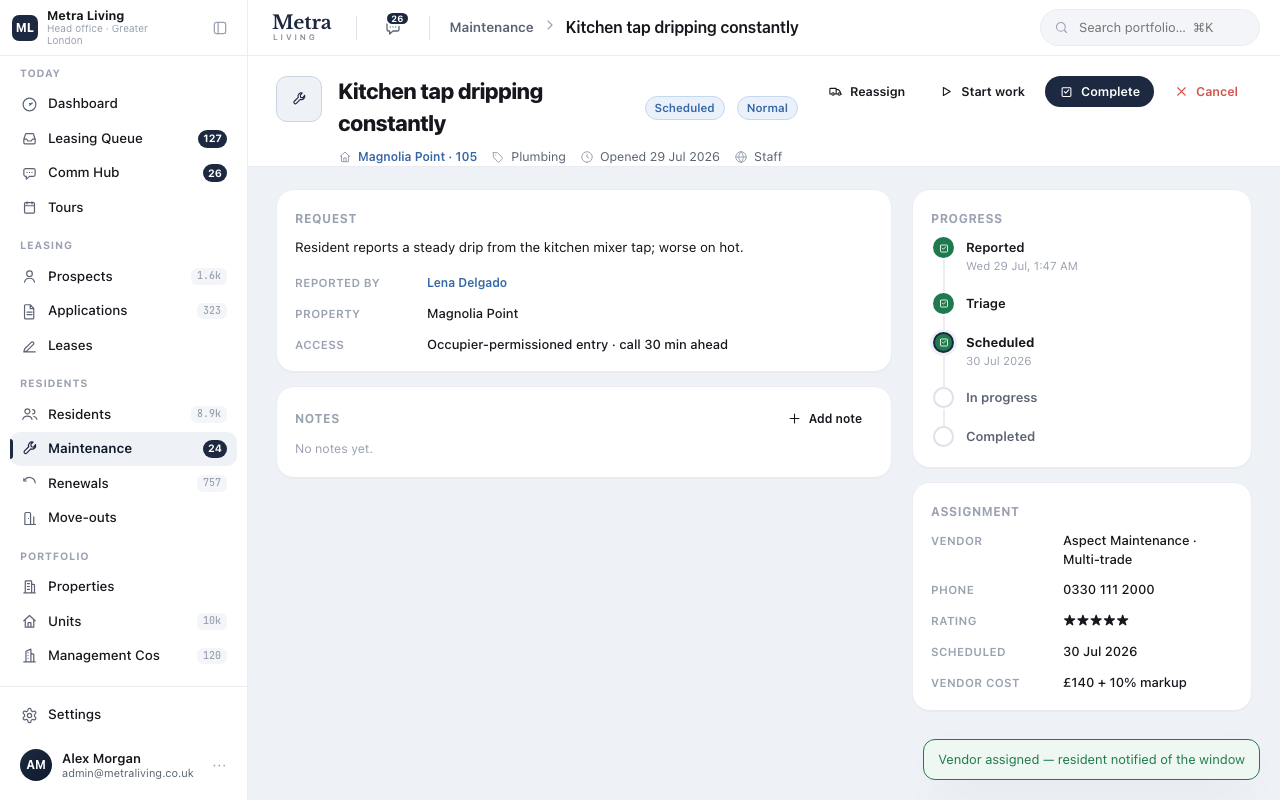Open Move-outs in the sidebar

[124, 518]
